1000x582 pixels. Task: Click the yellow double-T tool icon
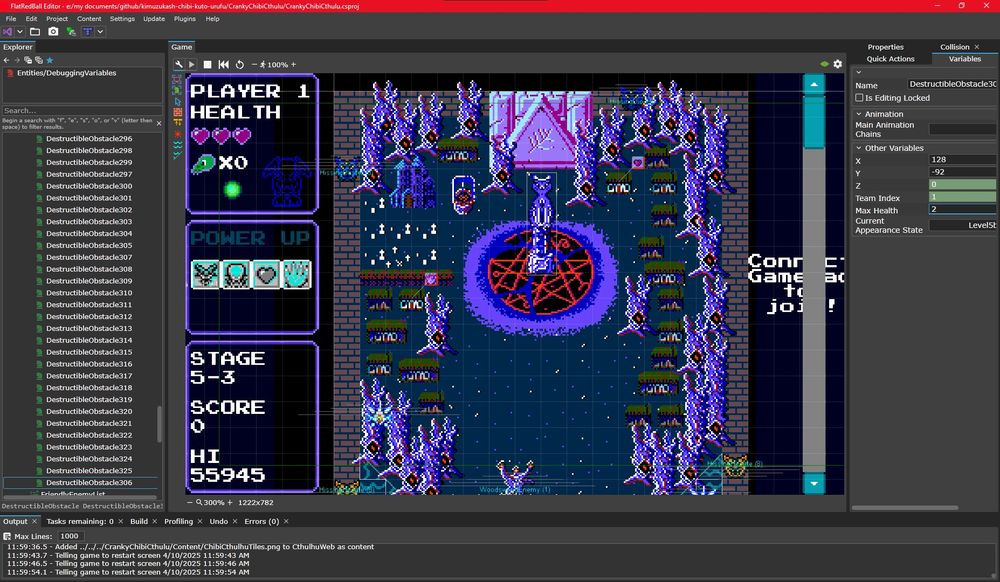(177, 122)
